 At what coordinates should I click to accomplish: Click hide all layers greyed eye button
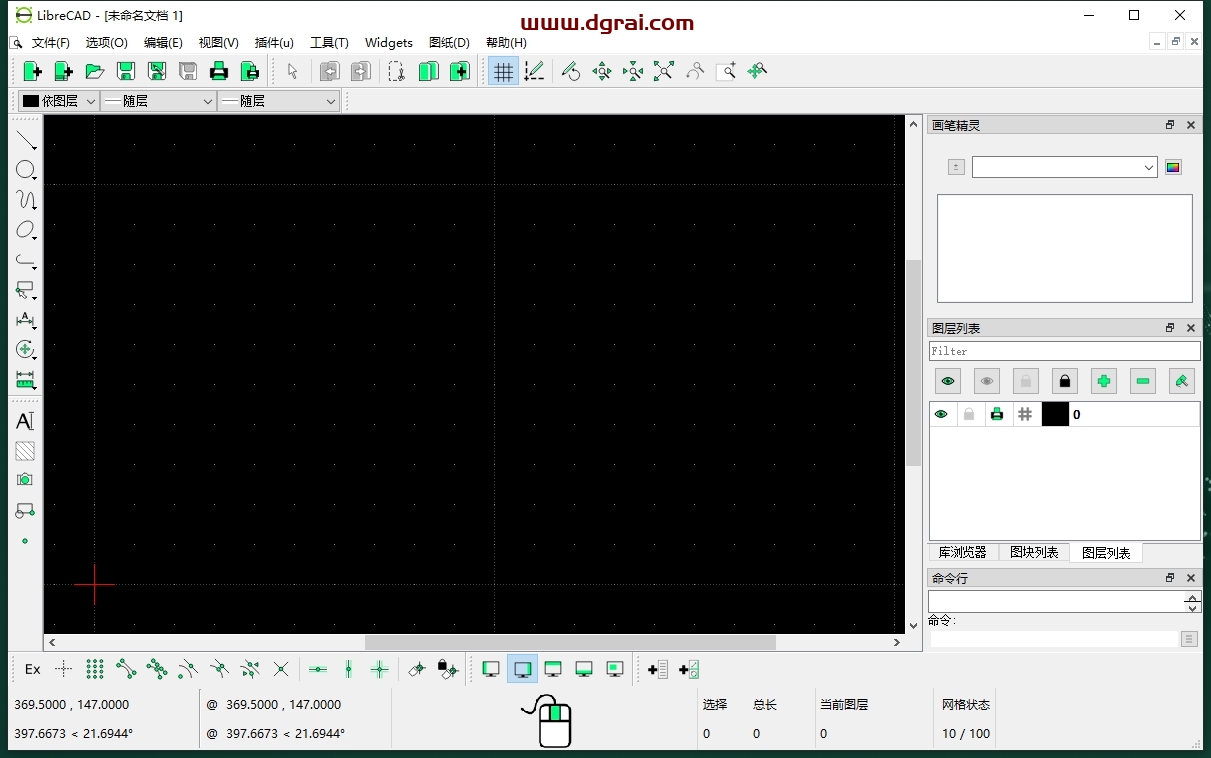[987, 381]
